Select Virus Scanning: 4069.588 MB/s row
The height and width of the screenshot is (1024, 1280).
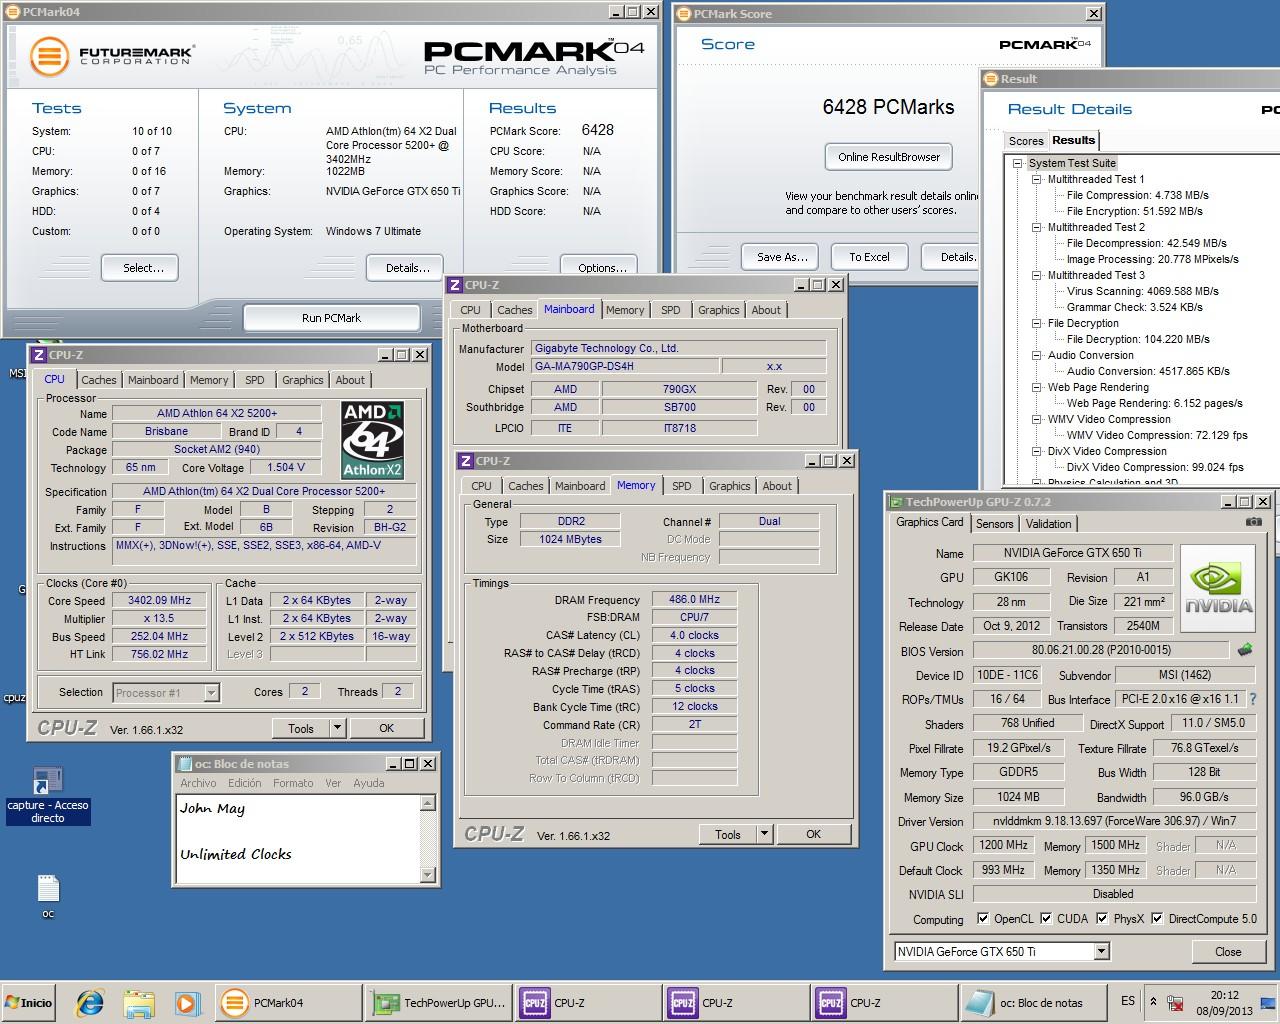point(1142,291)
